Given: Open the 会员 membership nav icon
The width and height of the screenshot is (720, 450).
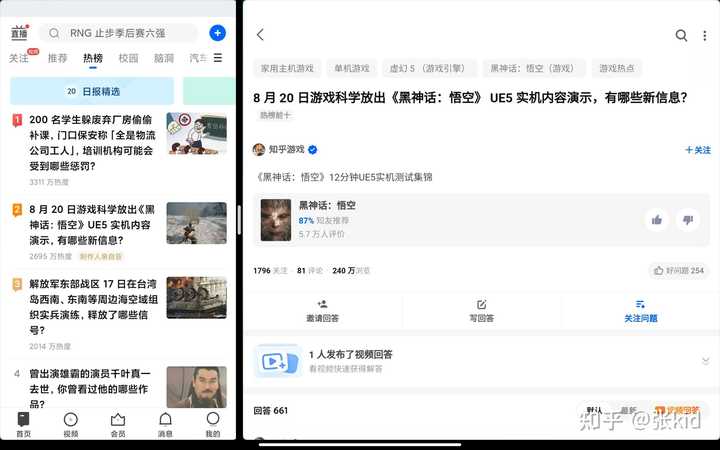Looking at the screenshot, I should point(118,419).
